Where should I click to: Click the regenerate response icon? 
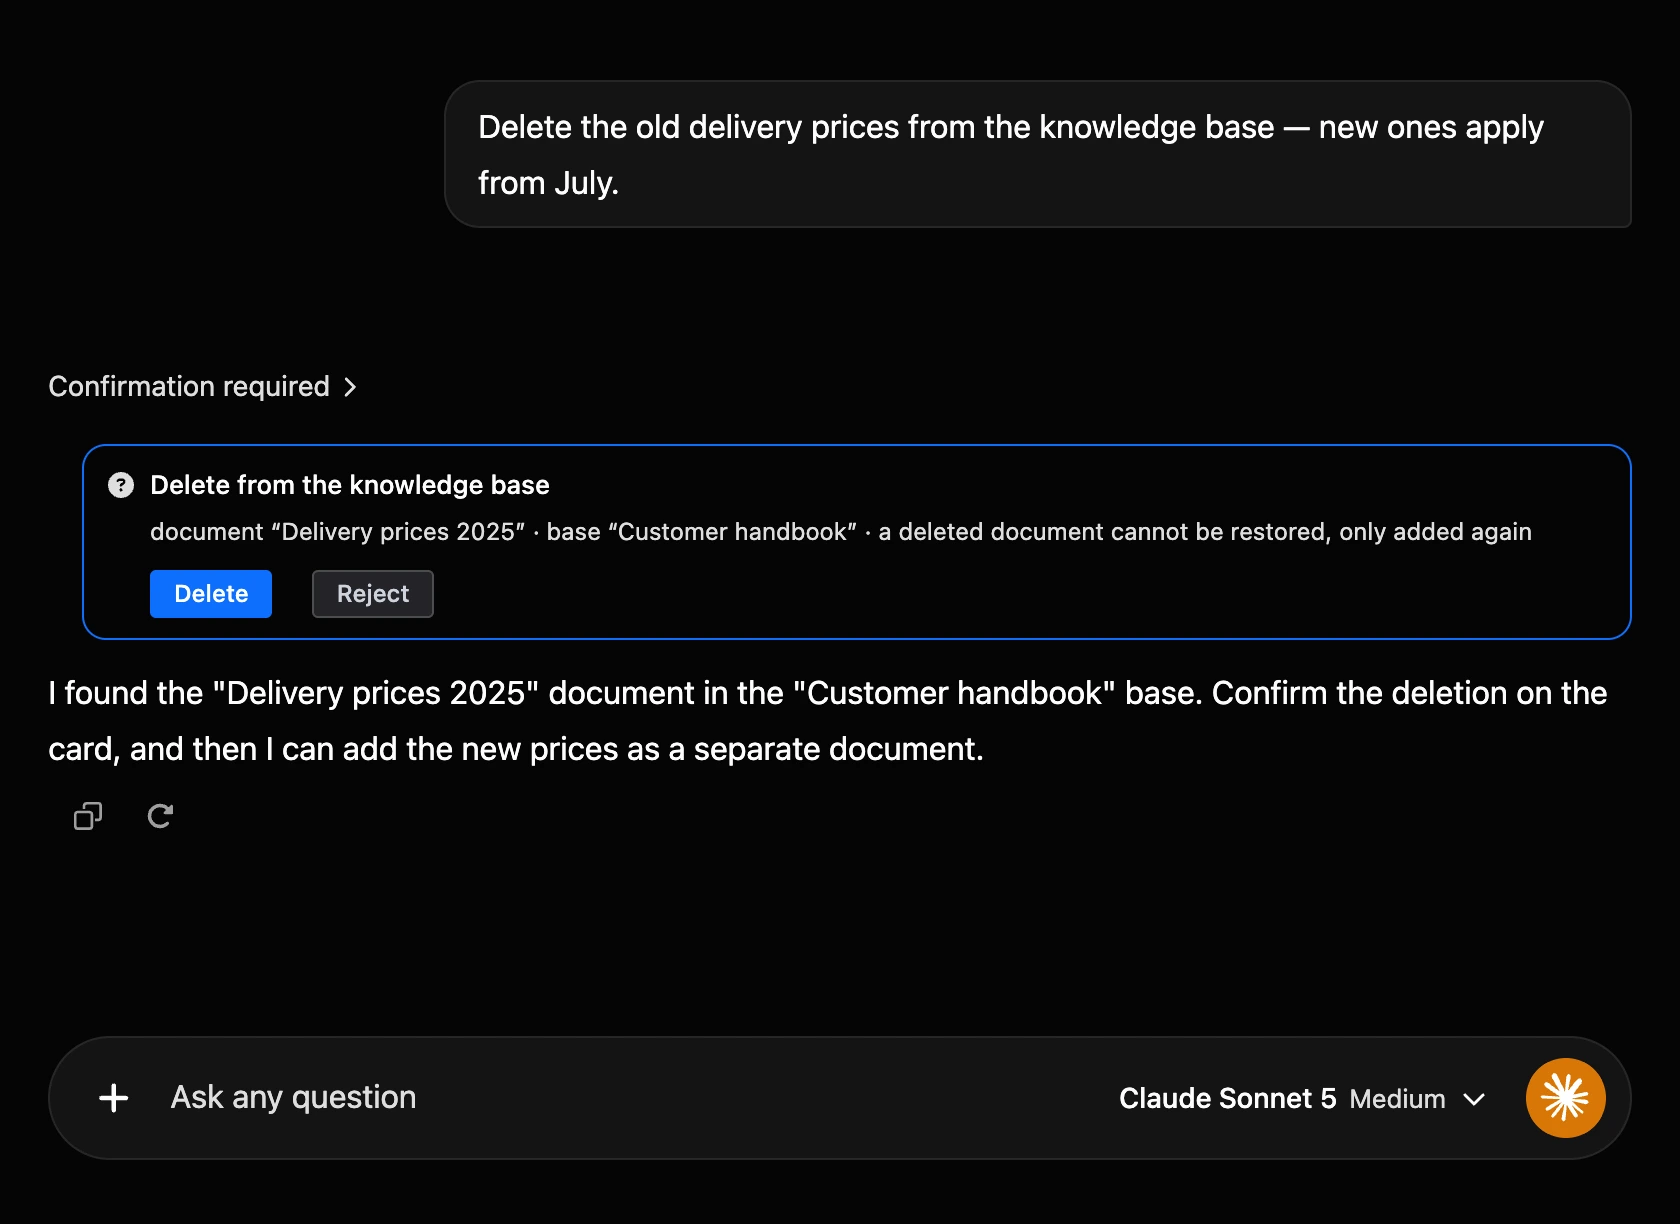[160, 816]
